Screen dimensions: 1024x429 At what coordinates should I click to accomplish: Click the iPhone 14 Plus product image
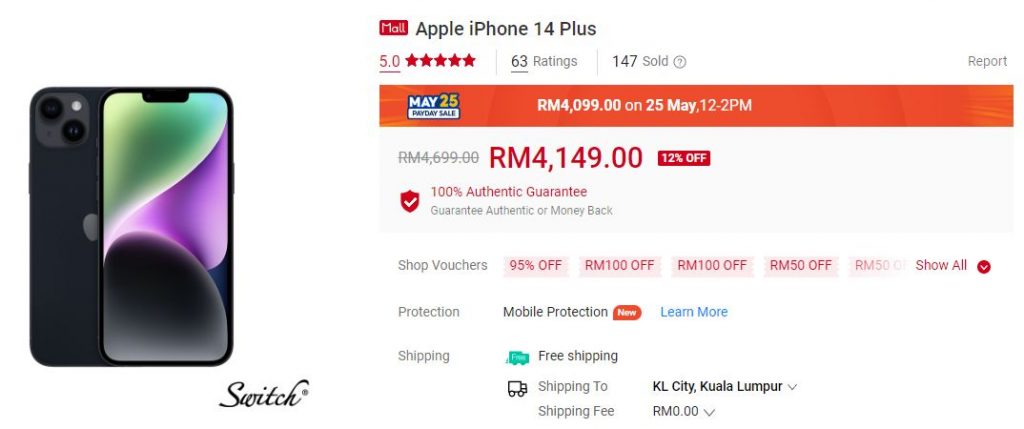(x=131, y=226)
